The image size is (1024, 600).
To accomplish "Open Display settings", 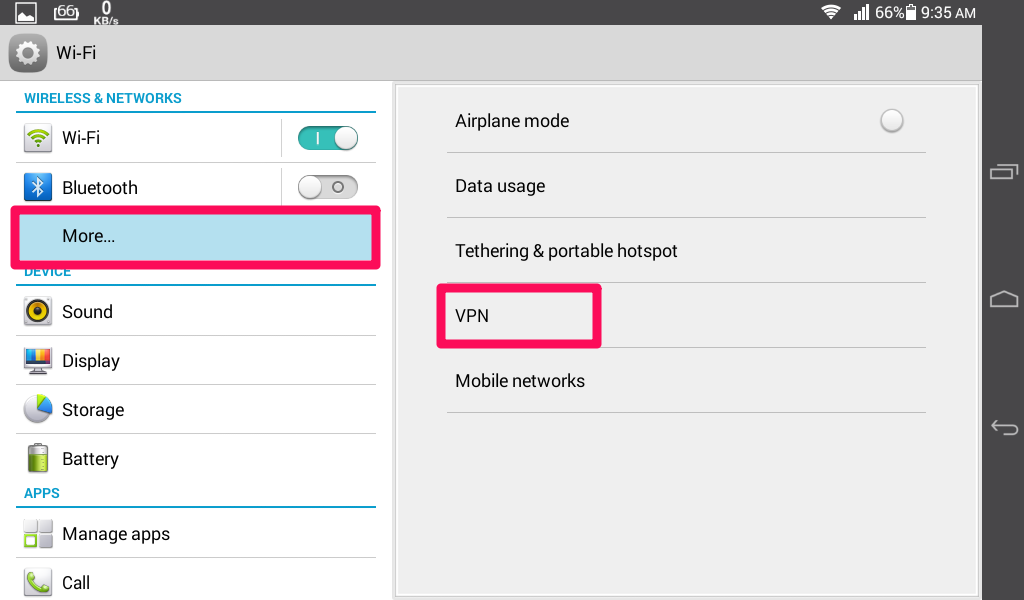I will 196,360.
